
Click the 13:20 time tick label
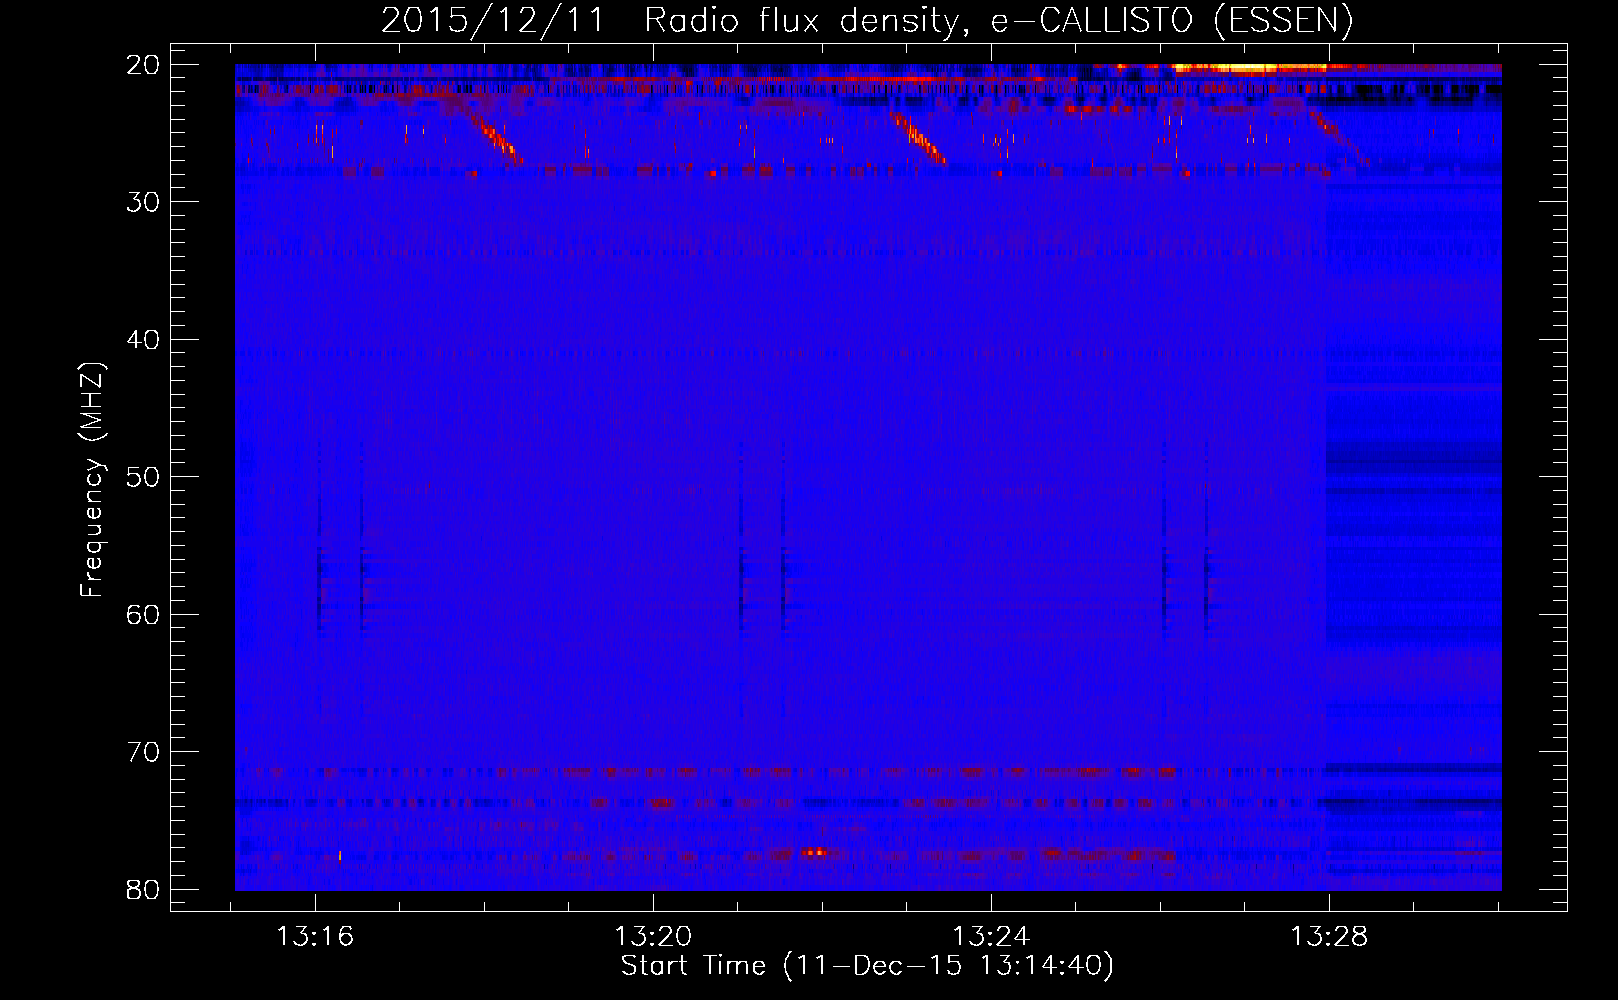coord(653,937)
